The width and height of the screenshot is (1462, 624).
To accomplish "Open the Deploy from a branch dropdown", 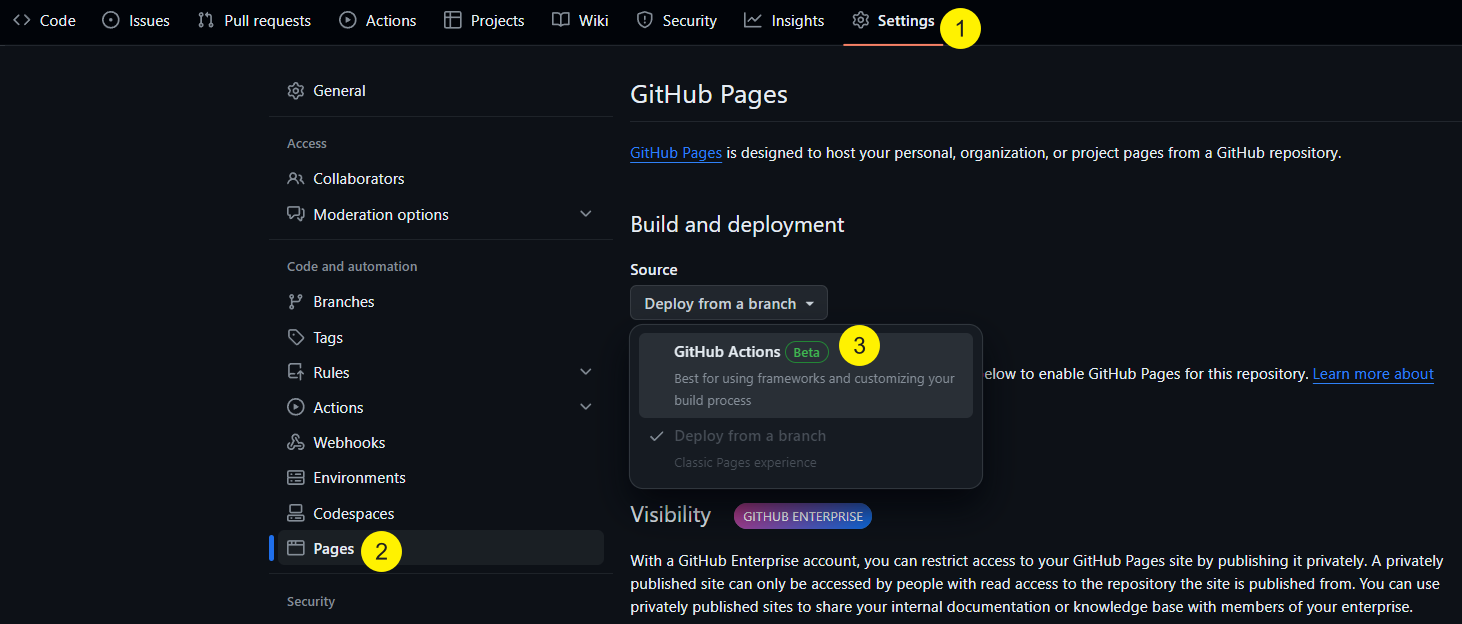I will pos(728,303).
